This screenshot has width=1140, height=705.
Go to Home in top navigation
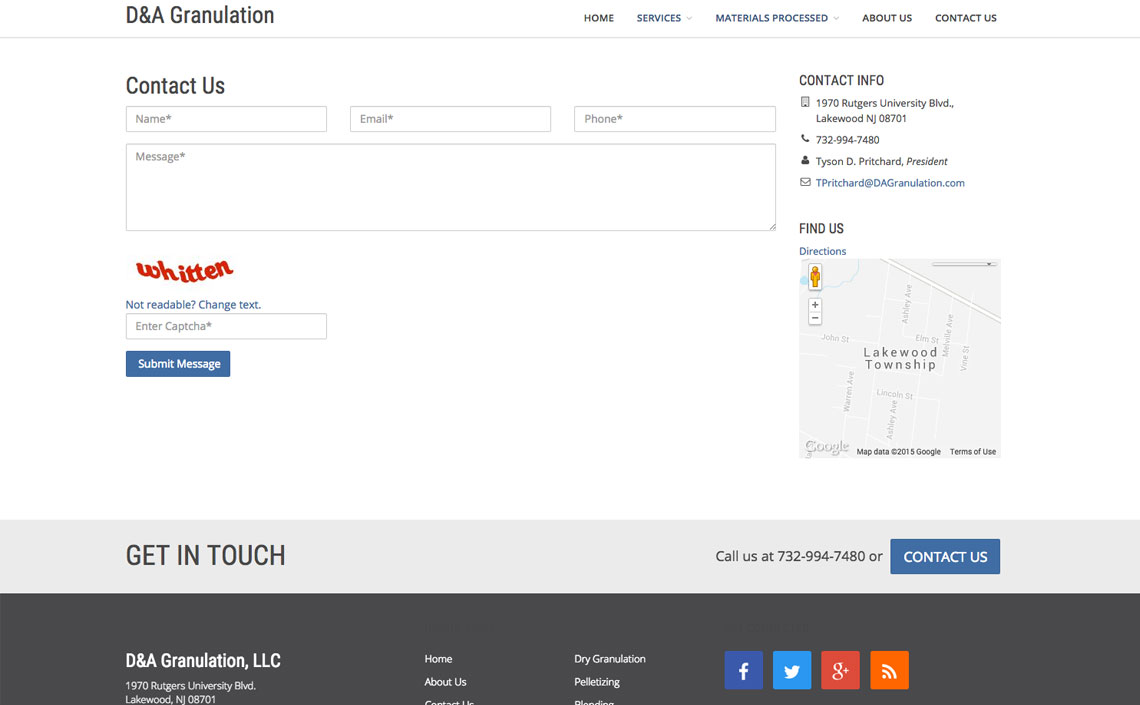click(598, 18)
